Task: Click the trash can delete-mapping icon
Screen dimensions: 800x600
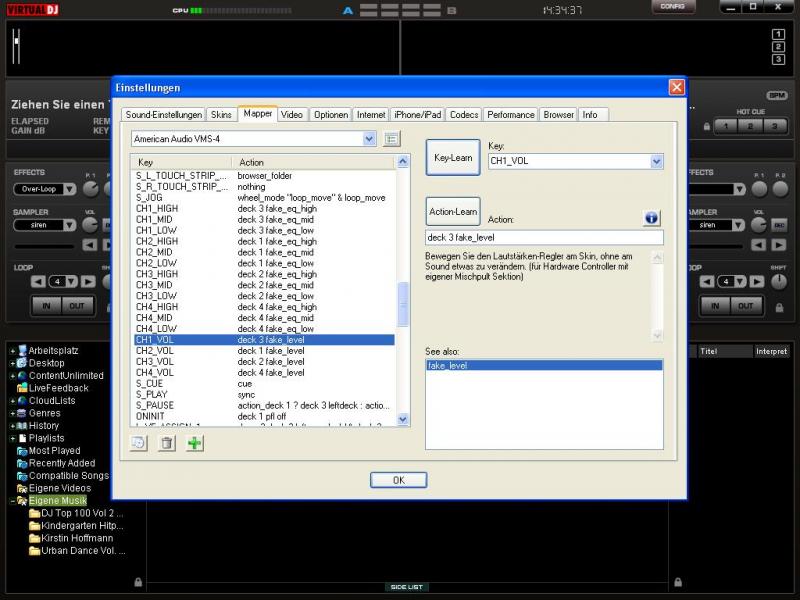Action: [167, 443]
